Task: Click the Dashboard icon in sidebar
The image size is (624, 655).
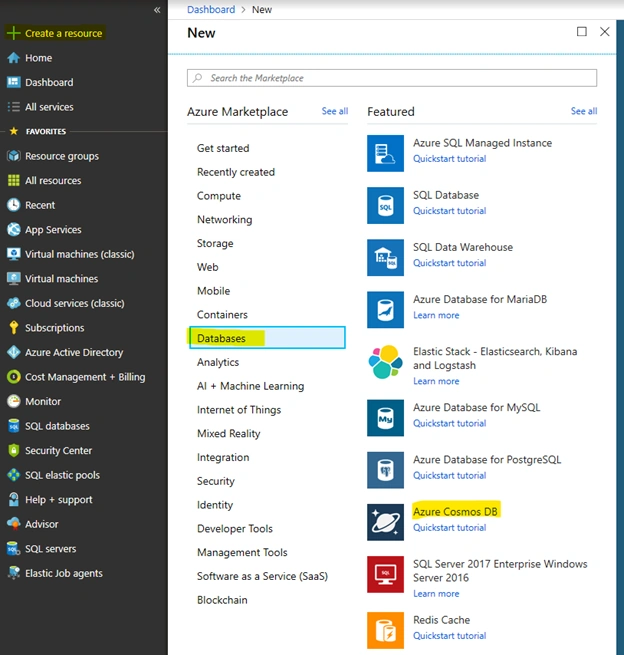Action: coord(13,82)
